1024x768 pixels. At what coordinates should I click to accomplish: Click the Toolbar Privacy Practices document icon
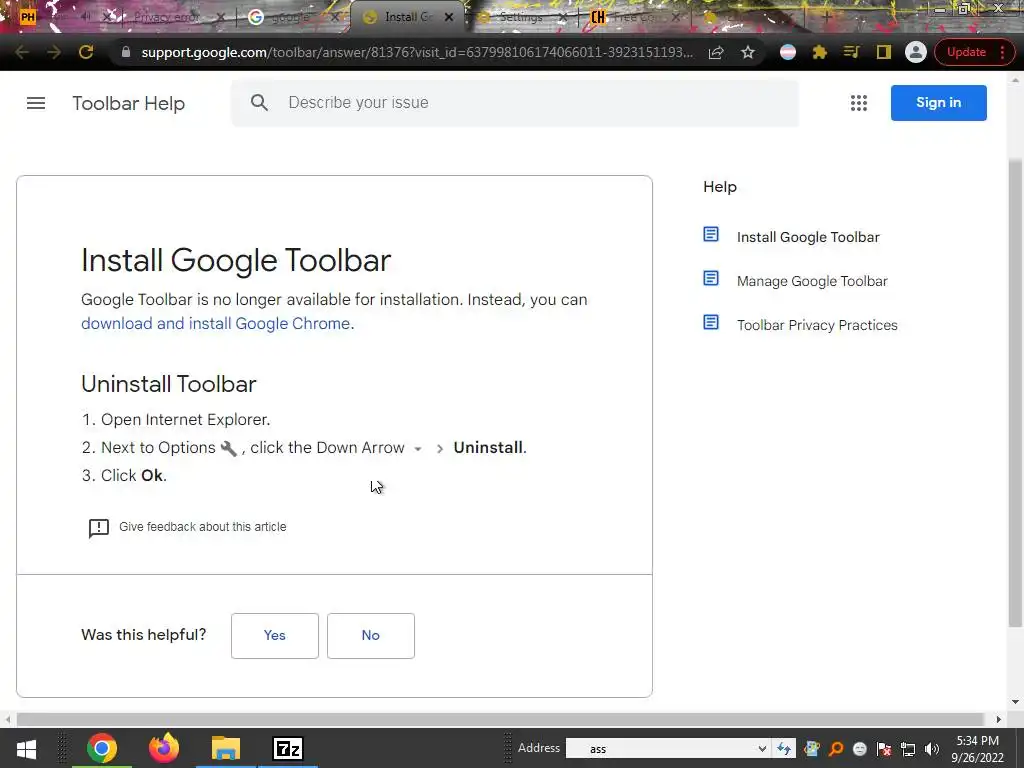pos(711,323)
